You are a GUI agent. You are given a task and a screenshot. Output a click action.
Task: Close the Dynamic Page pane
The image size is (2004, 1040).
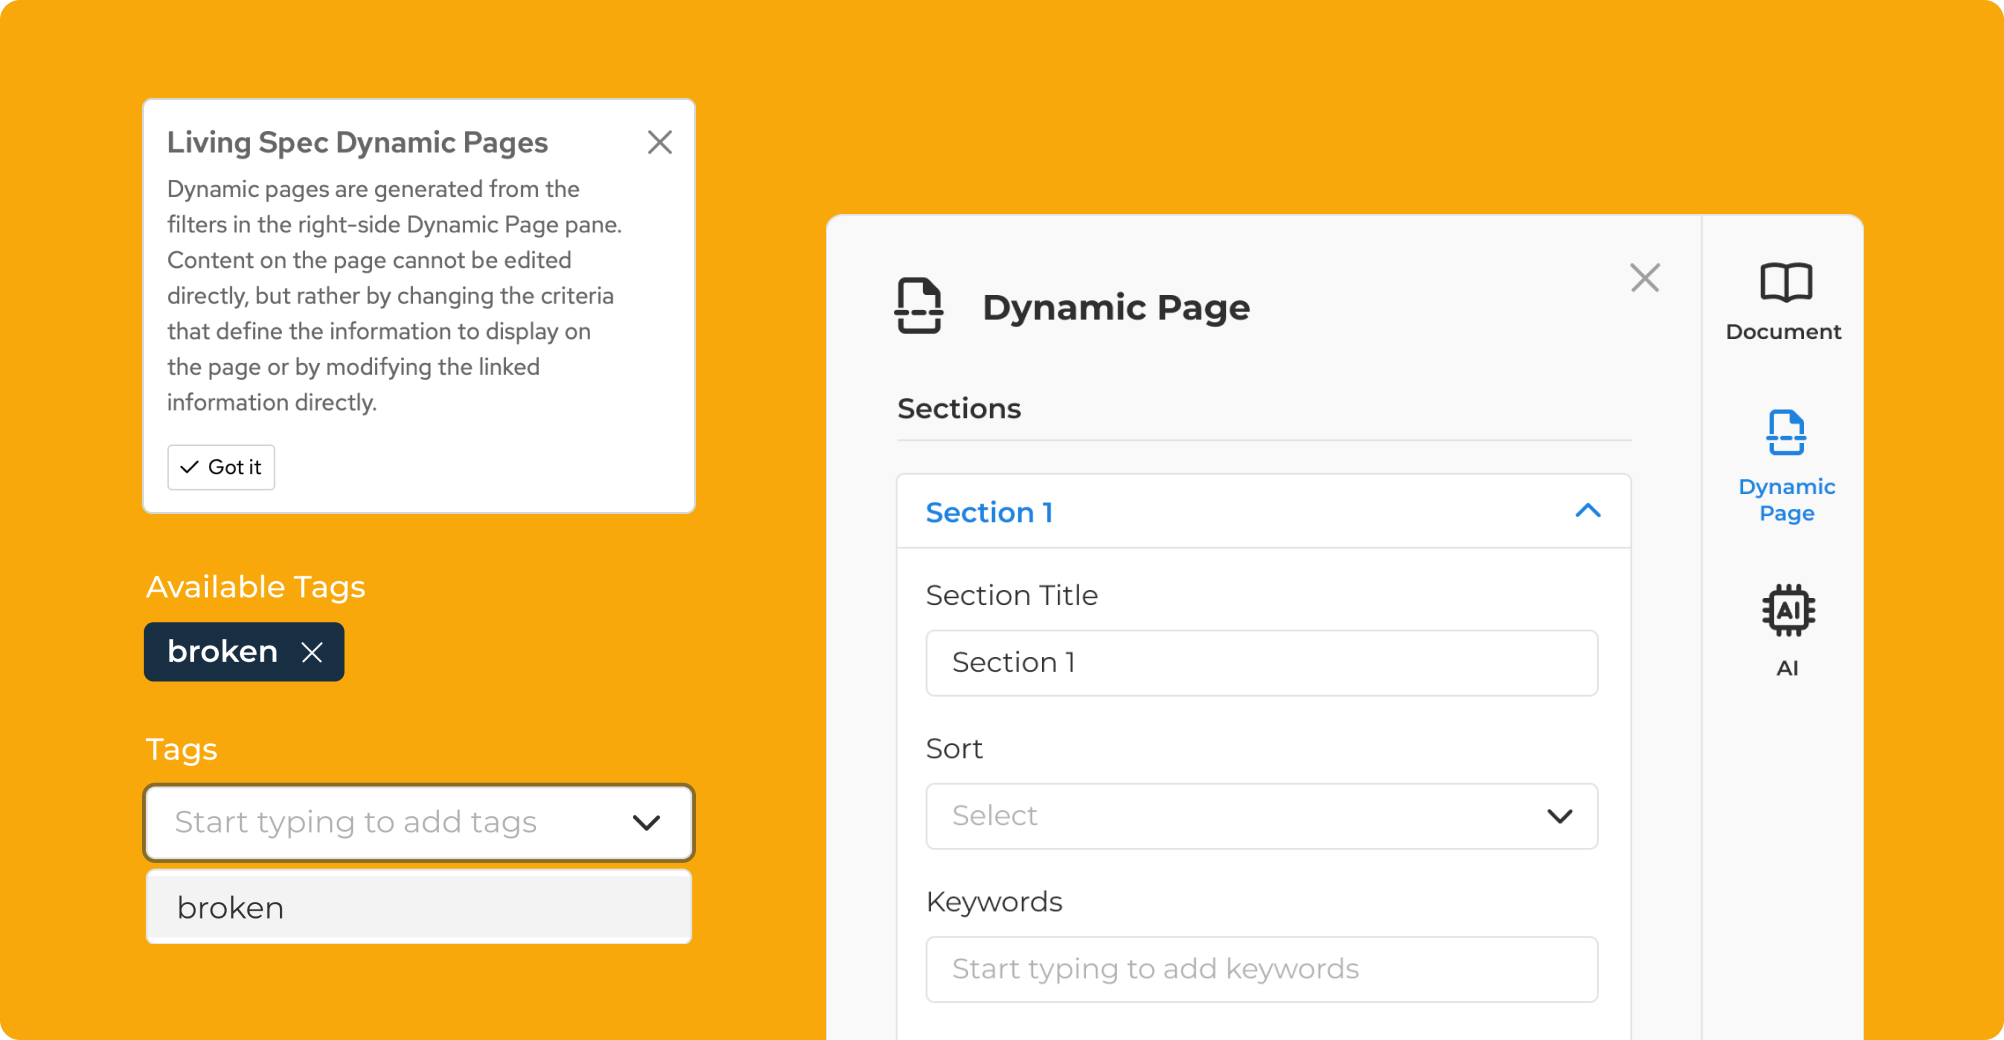point(1644,278)
